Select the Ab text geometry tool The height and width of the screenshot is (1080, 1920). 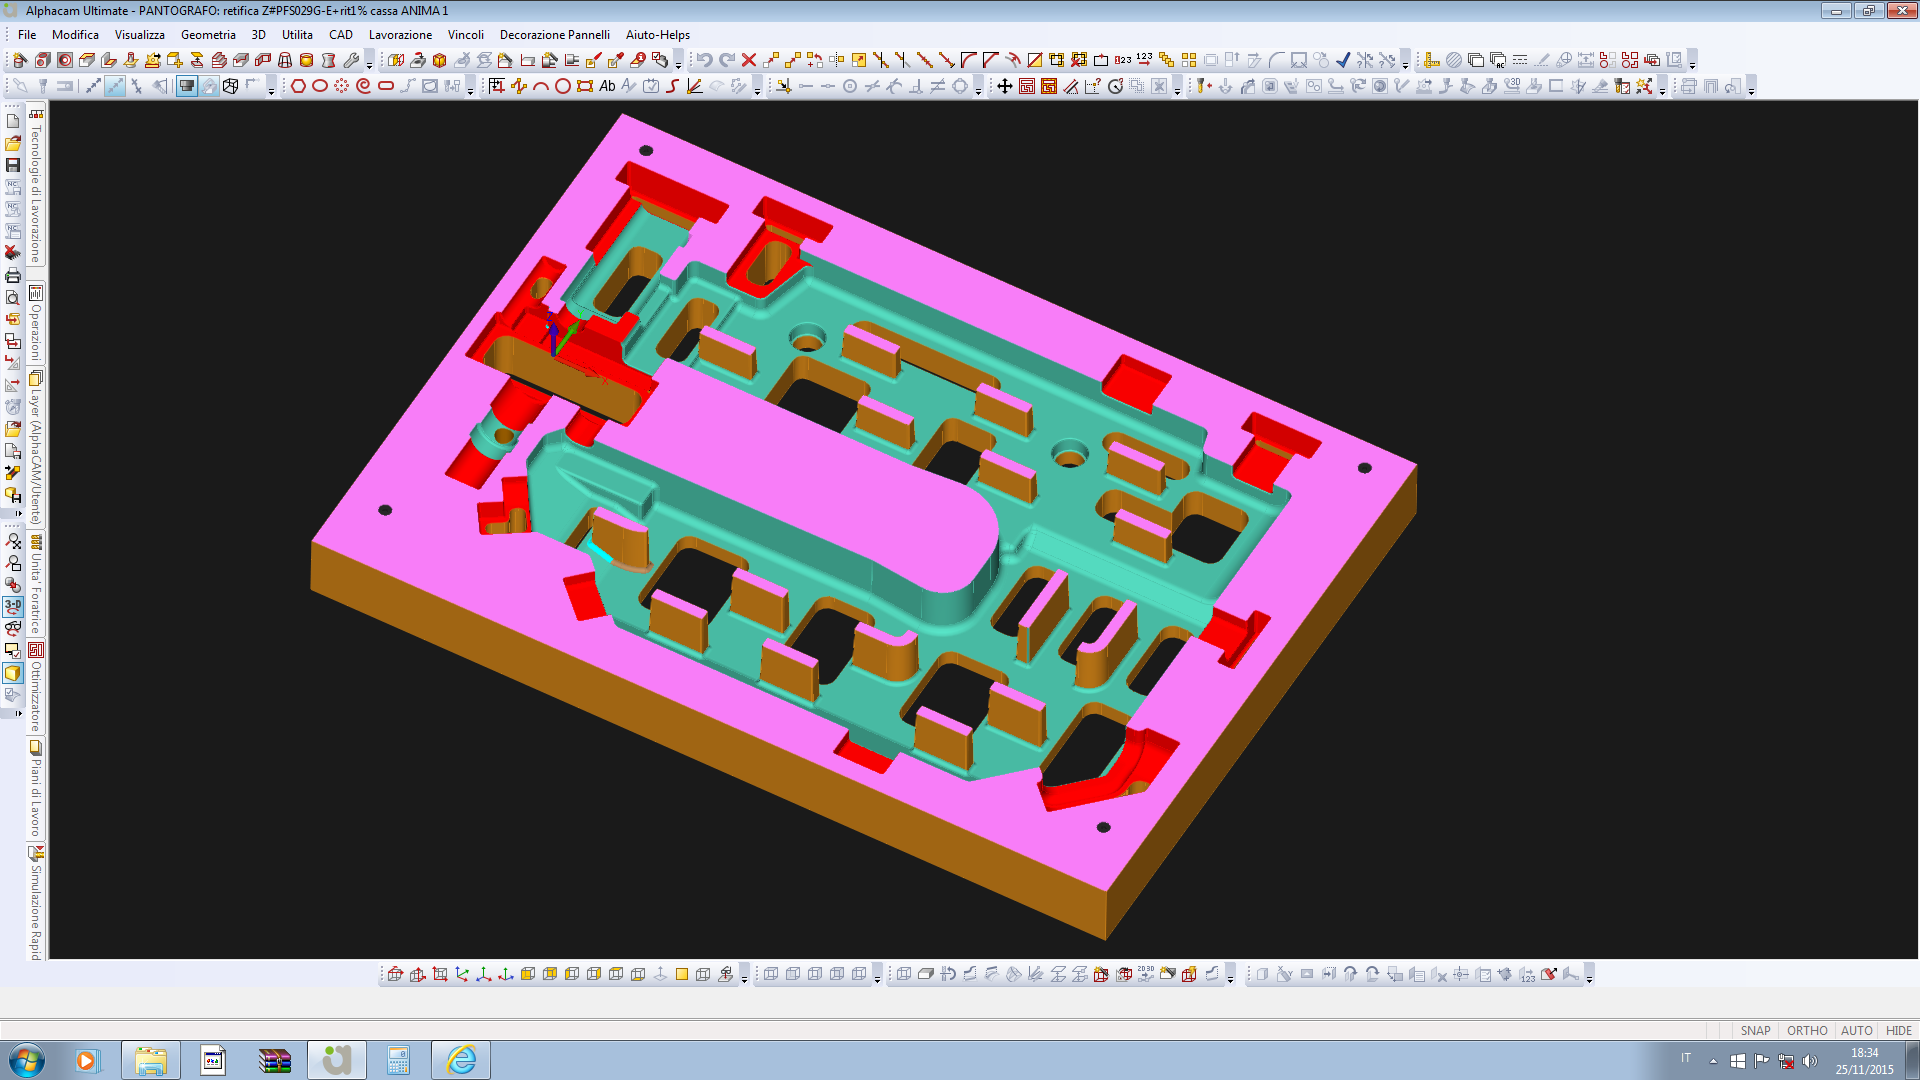point(607,86)
